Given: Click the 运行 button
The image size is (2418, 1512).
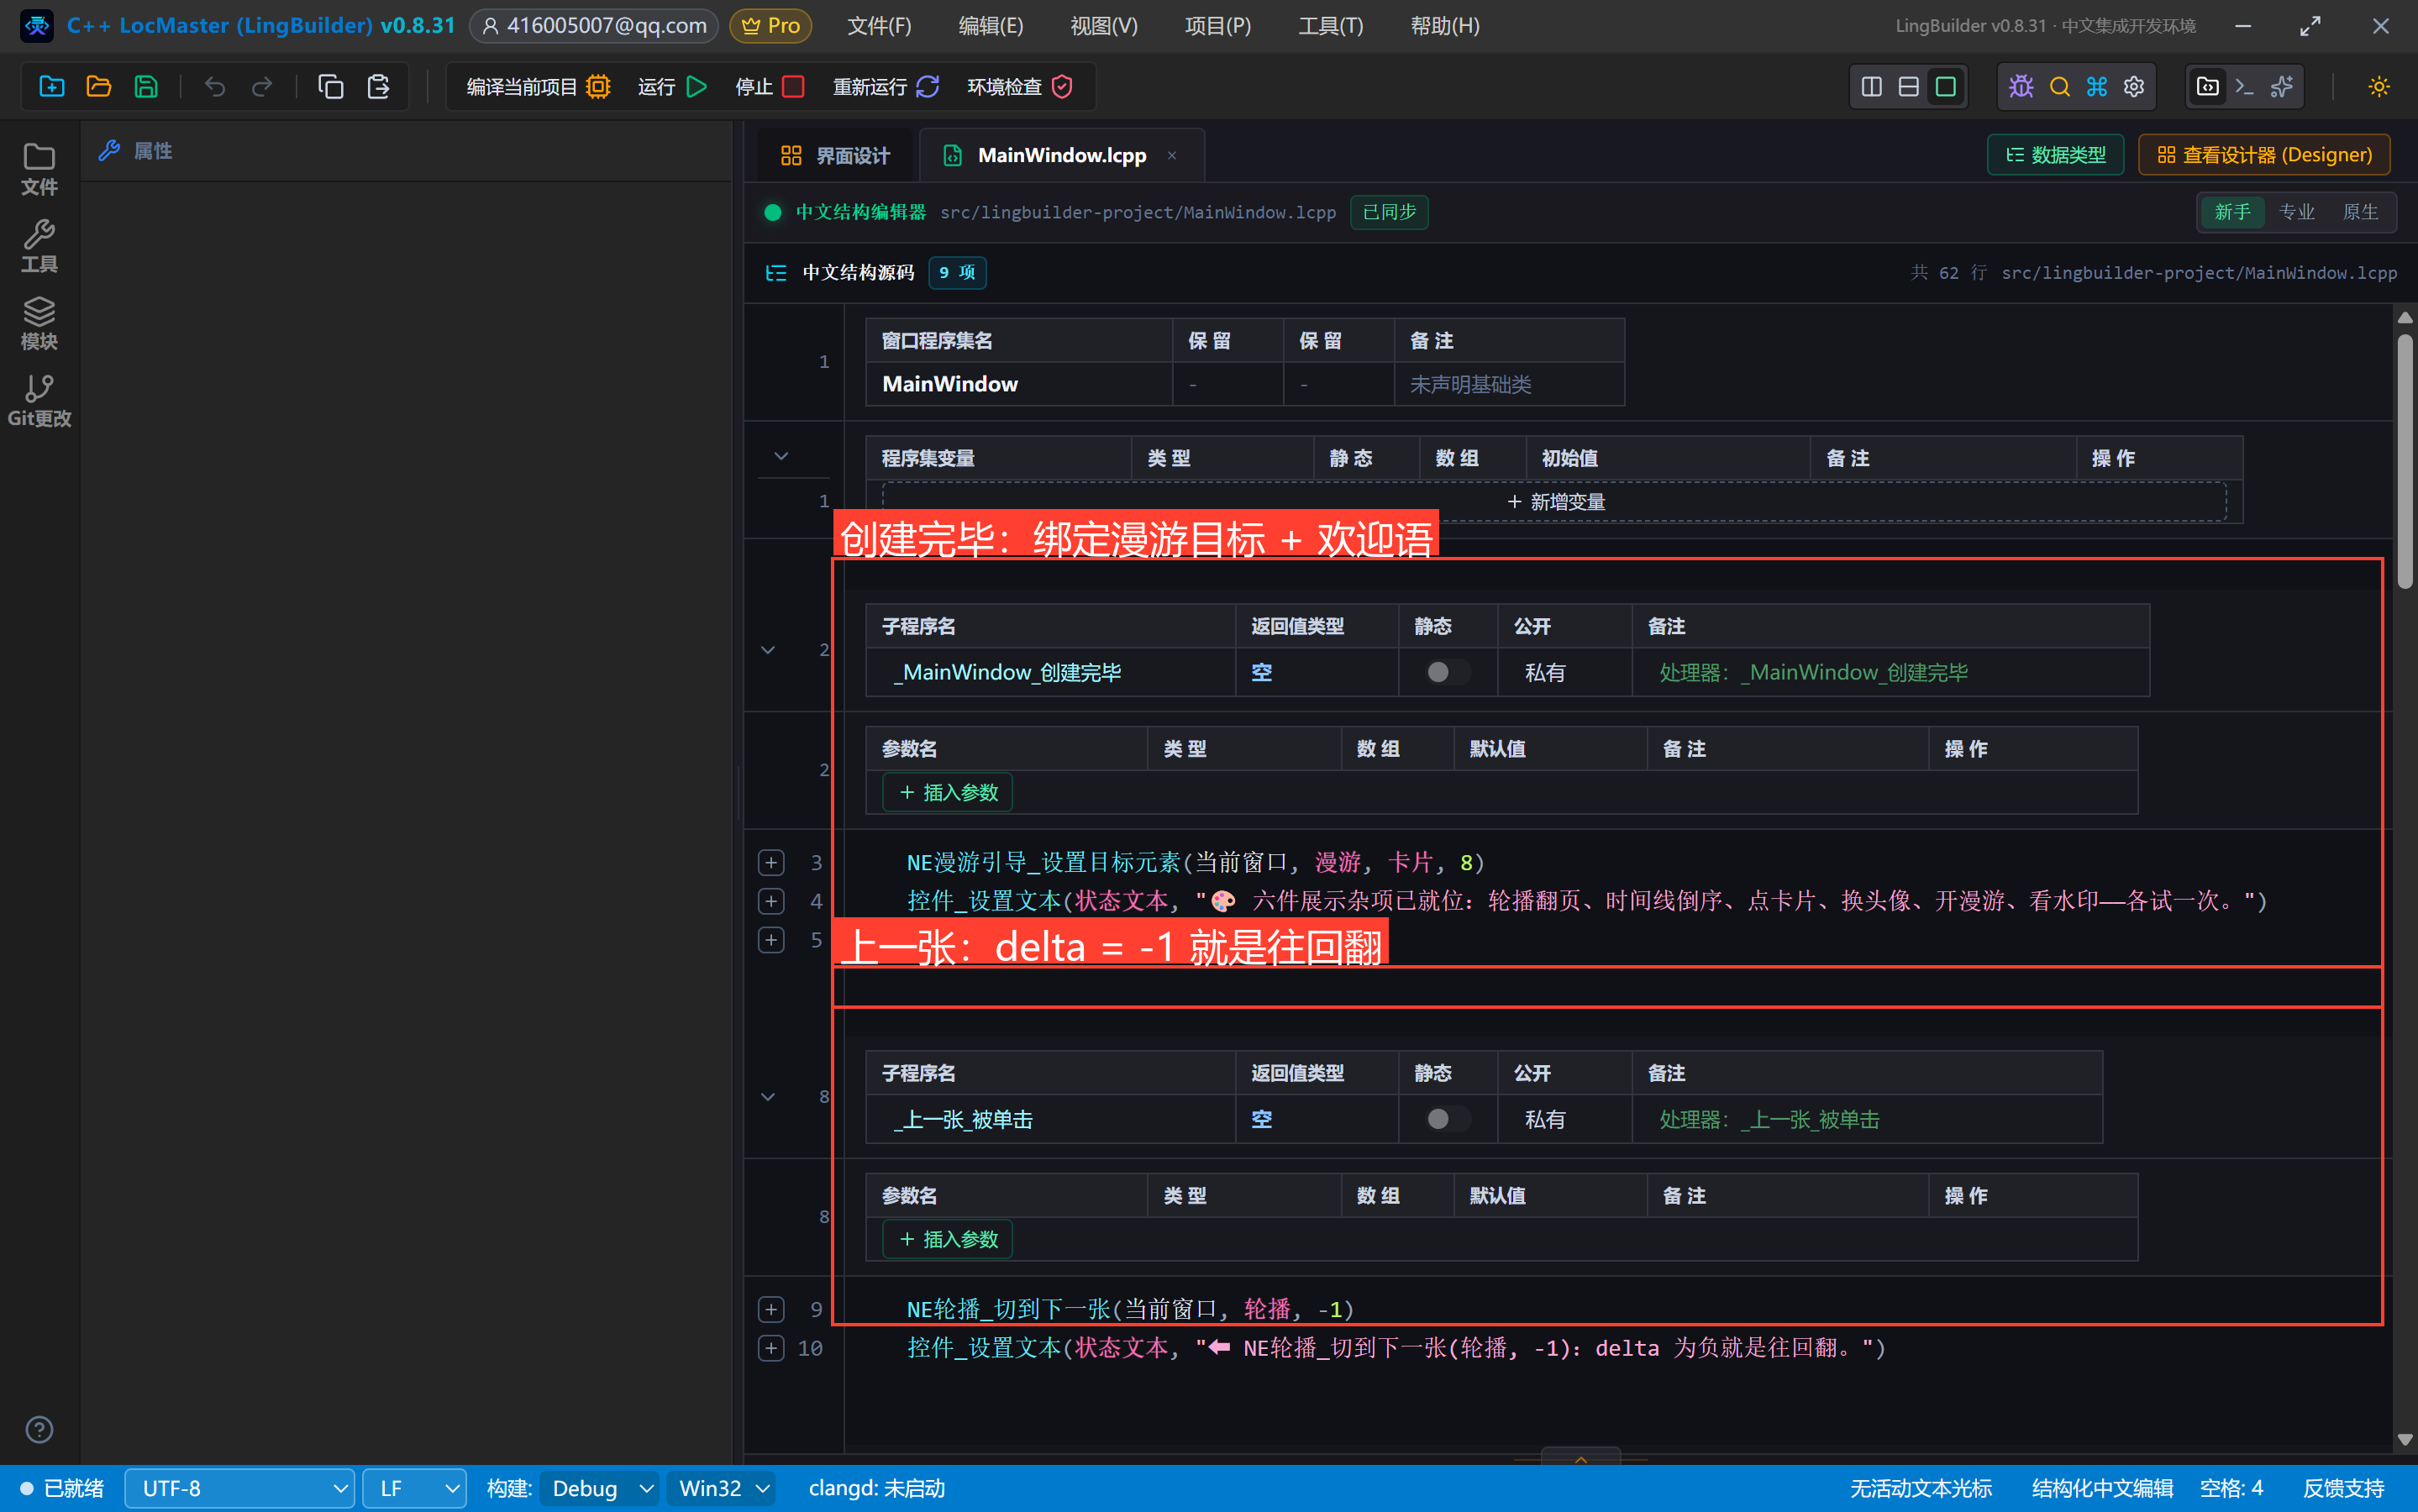Looking at the screenshot, I should pyautogui.click(x=672, y=87).
